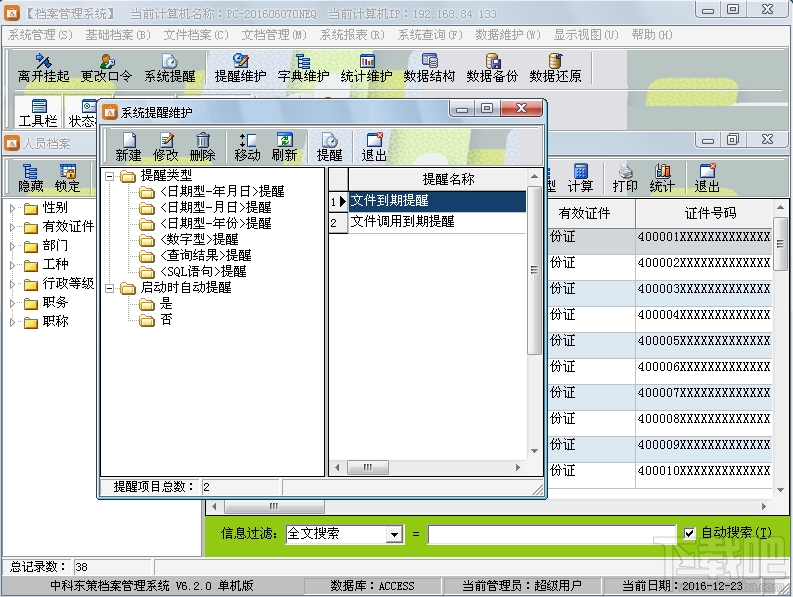Click 统计 in 人员档案 toolbar
793x597 pixels.
point(662,178)
